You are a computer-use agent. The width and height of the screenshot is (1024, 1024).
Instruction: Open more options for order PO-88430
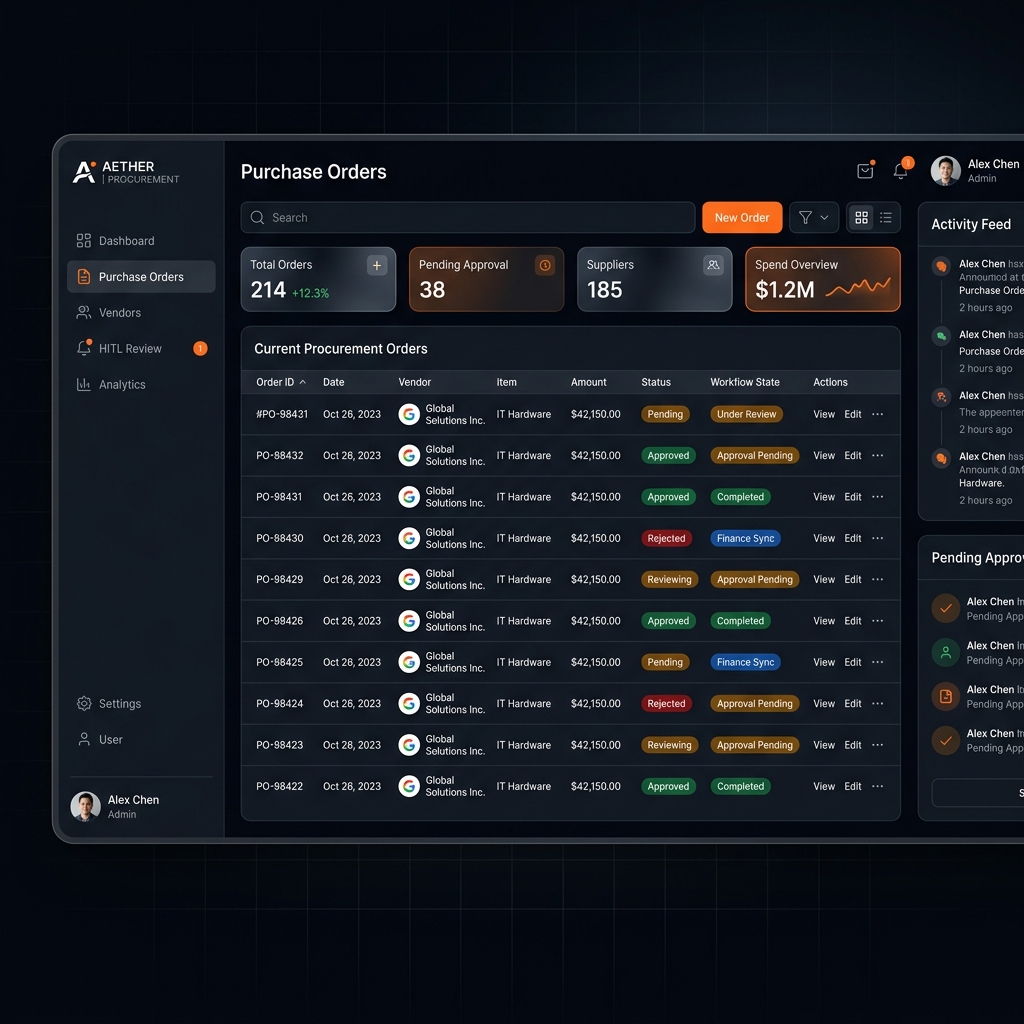click(x=877, y=538)
